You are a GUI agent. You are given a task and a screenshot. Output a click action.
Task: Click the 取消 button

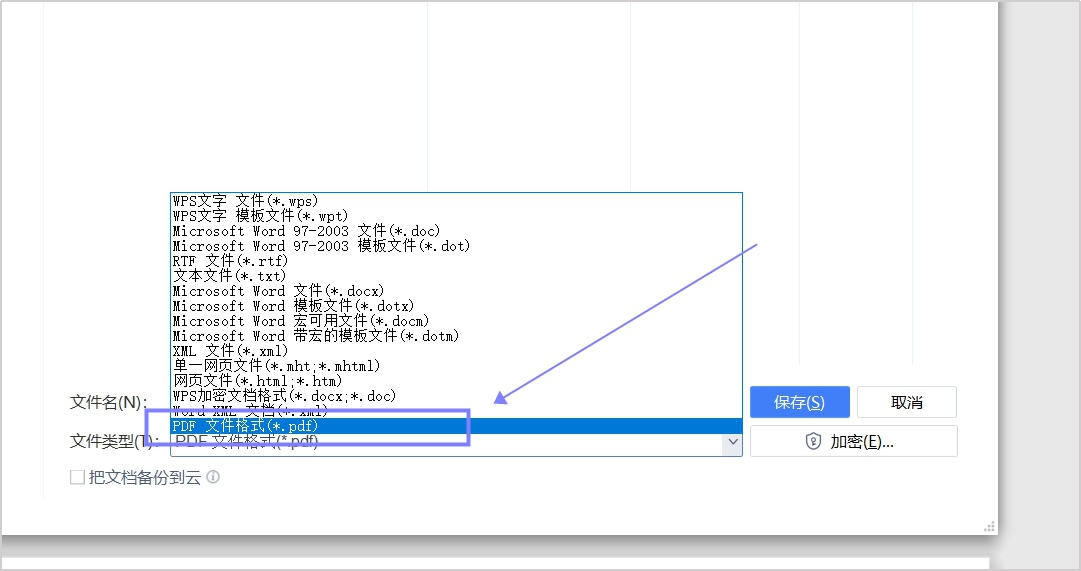pos(907,402)
